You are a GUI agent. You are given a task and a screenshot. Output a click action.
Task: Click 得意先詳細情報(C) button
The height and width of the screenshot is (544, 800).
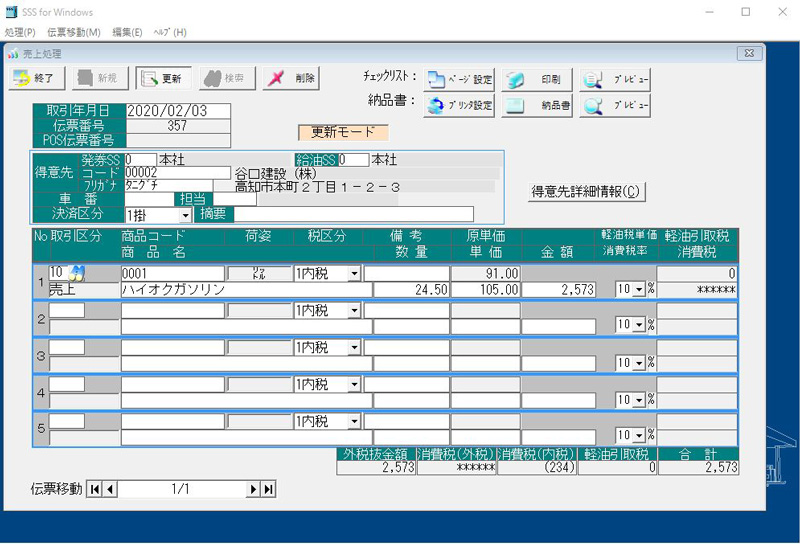587,191
